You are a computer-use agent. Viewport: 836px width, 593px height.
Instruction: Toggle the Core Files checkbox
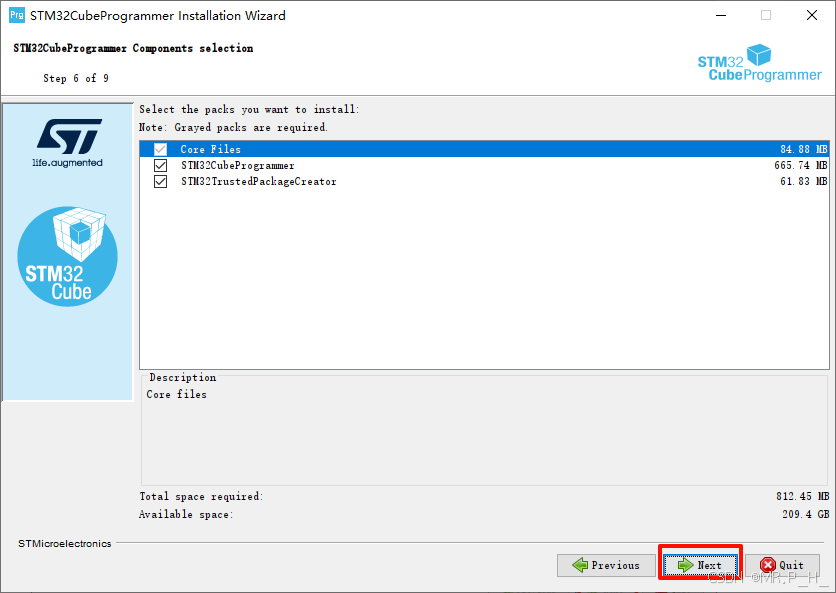click(x=160, y=149)
